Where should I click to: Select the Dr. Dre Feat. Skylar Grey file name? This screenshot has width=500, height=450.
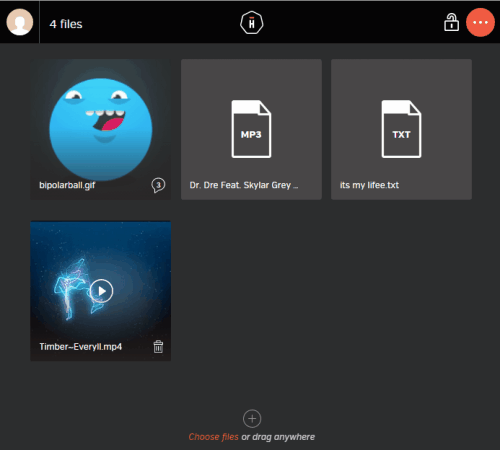click(x=244, y=185)
